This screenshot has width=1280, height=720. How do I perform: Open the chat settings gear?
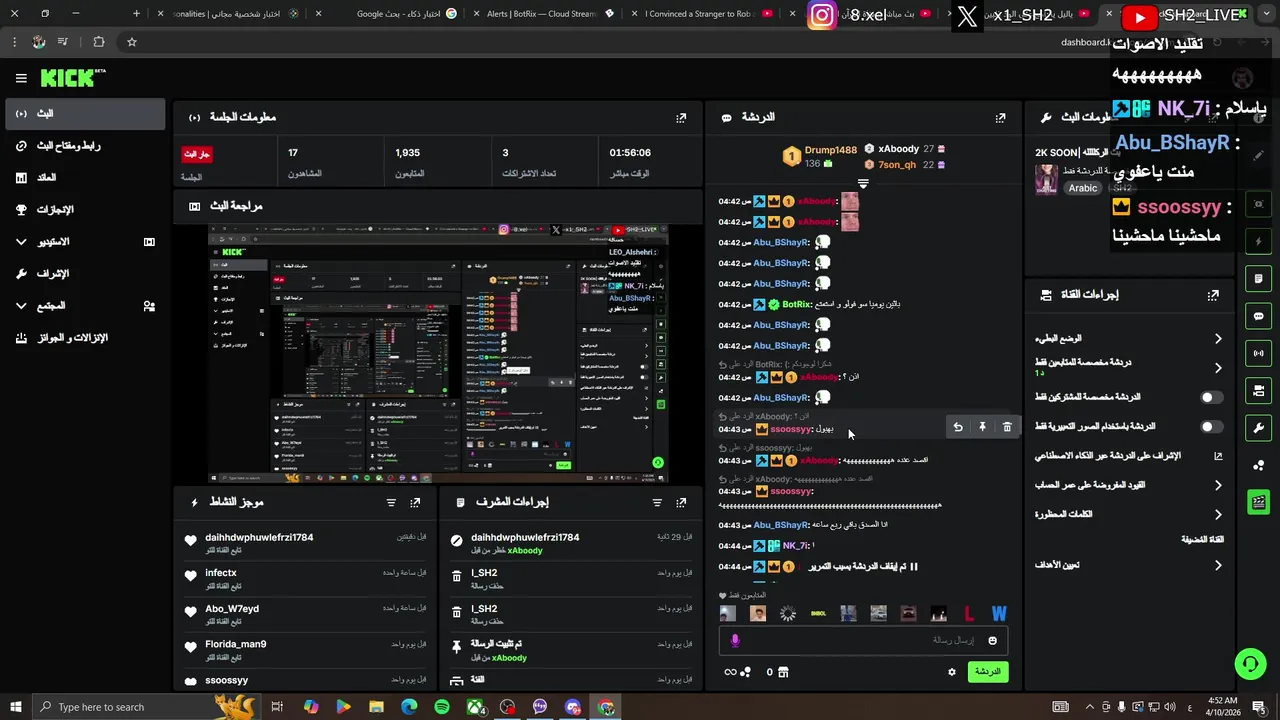coord(952,672)
